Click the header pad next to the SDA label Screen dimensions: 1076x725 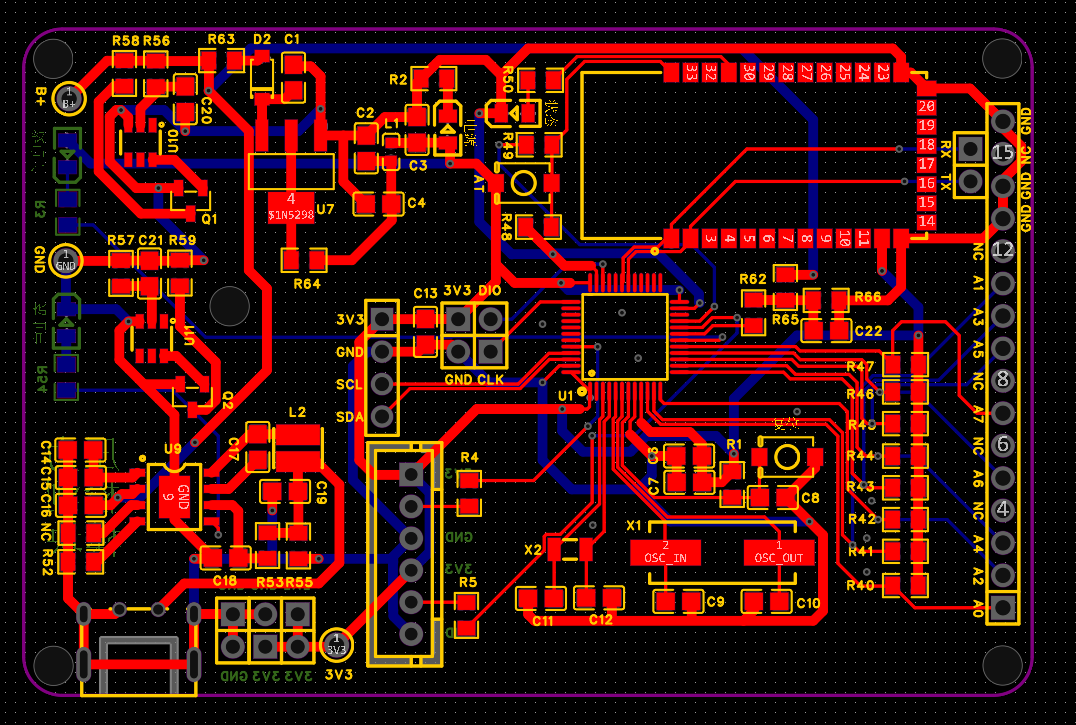[x=382, y=416]
